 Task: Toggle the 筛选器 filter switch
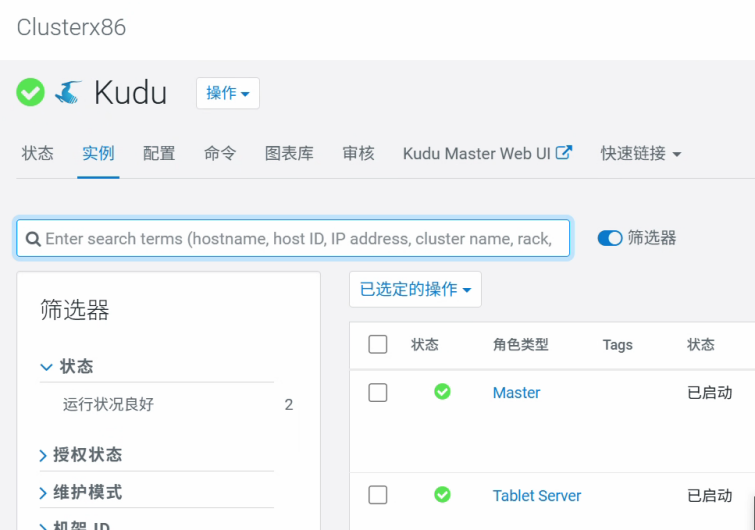[x=610, y=238]
